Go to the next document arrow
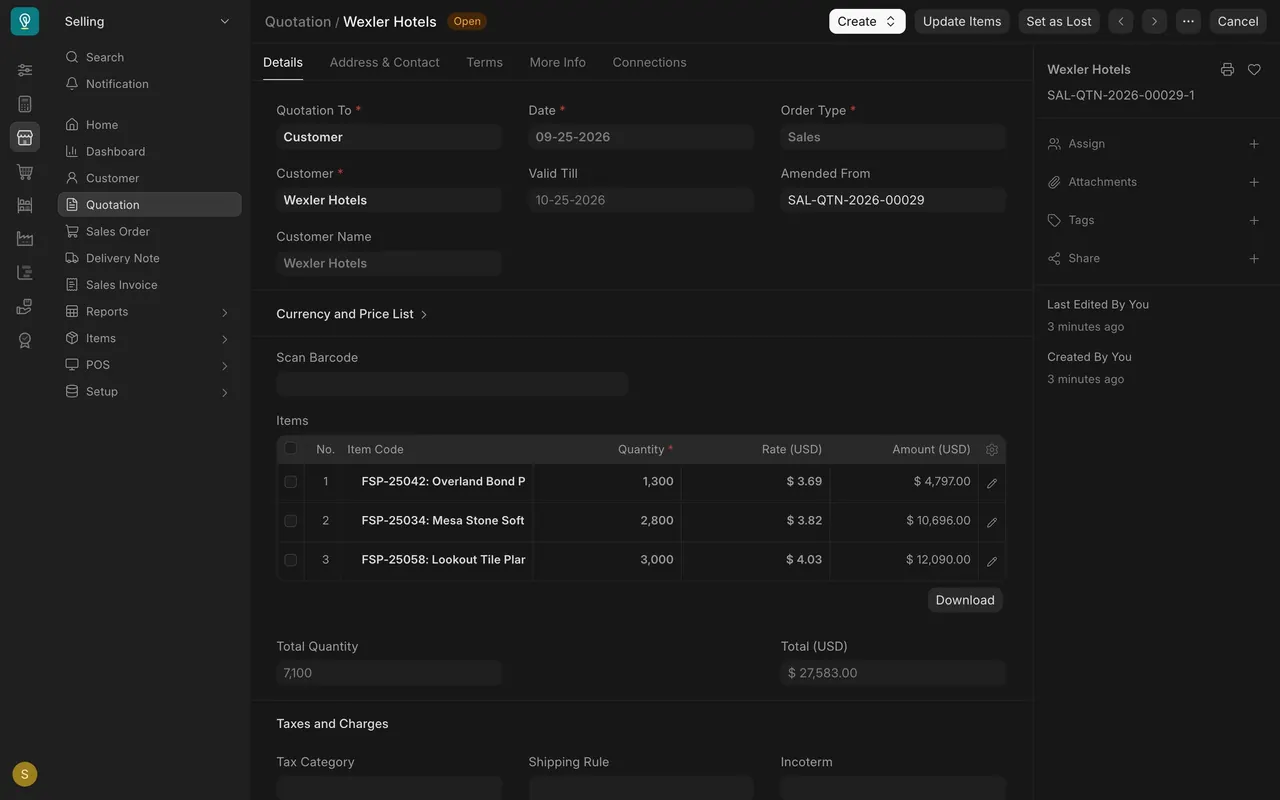Screen dimensions: 1280x800 tap(1155, 21)
